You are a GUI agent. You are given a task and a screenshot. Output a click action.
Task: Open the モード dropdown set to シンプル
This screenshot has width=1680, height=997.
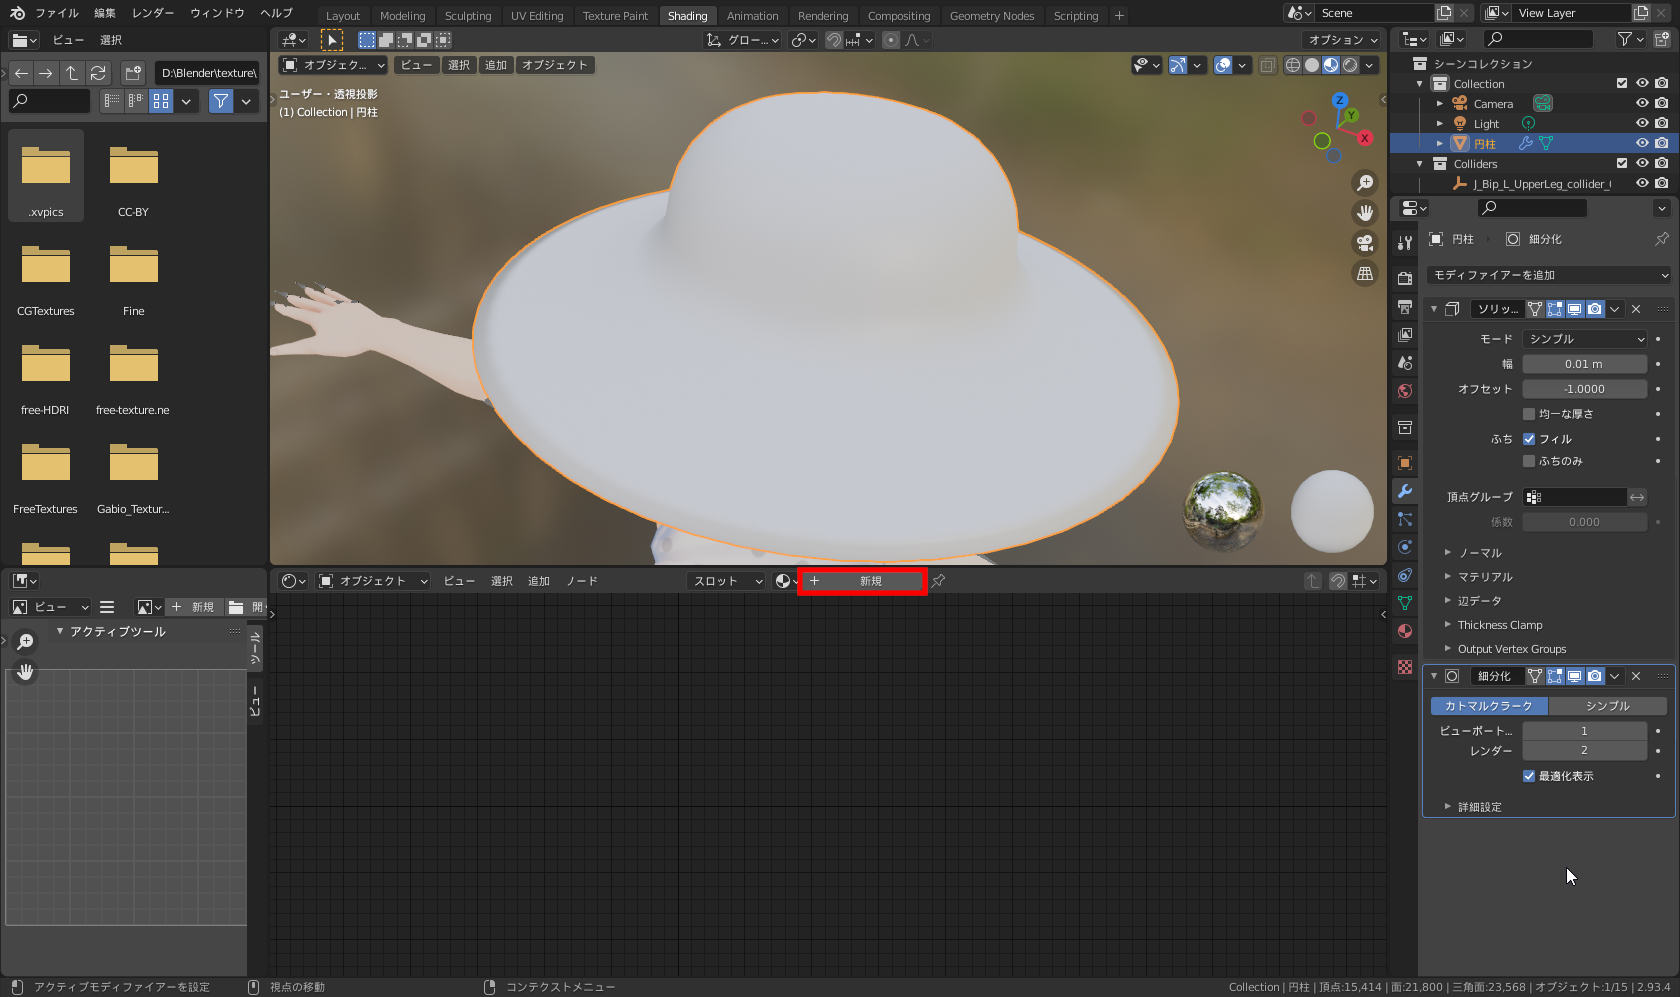[x=1584, y=339]
